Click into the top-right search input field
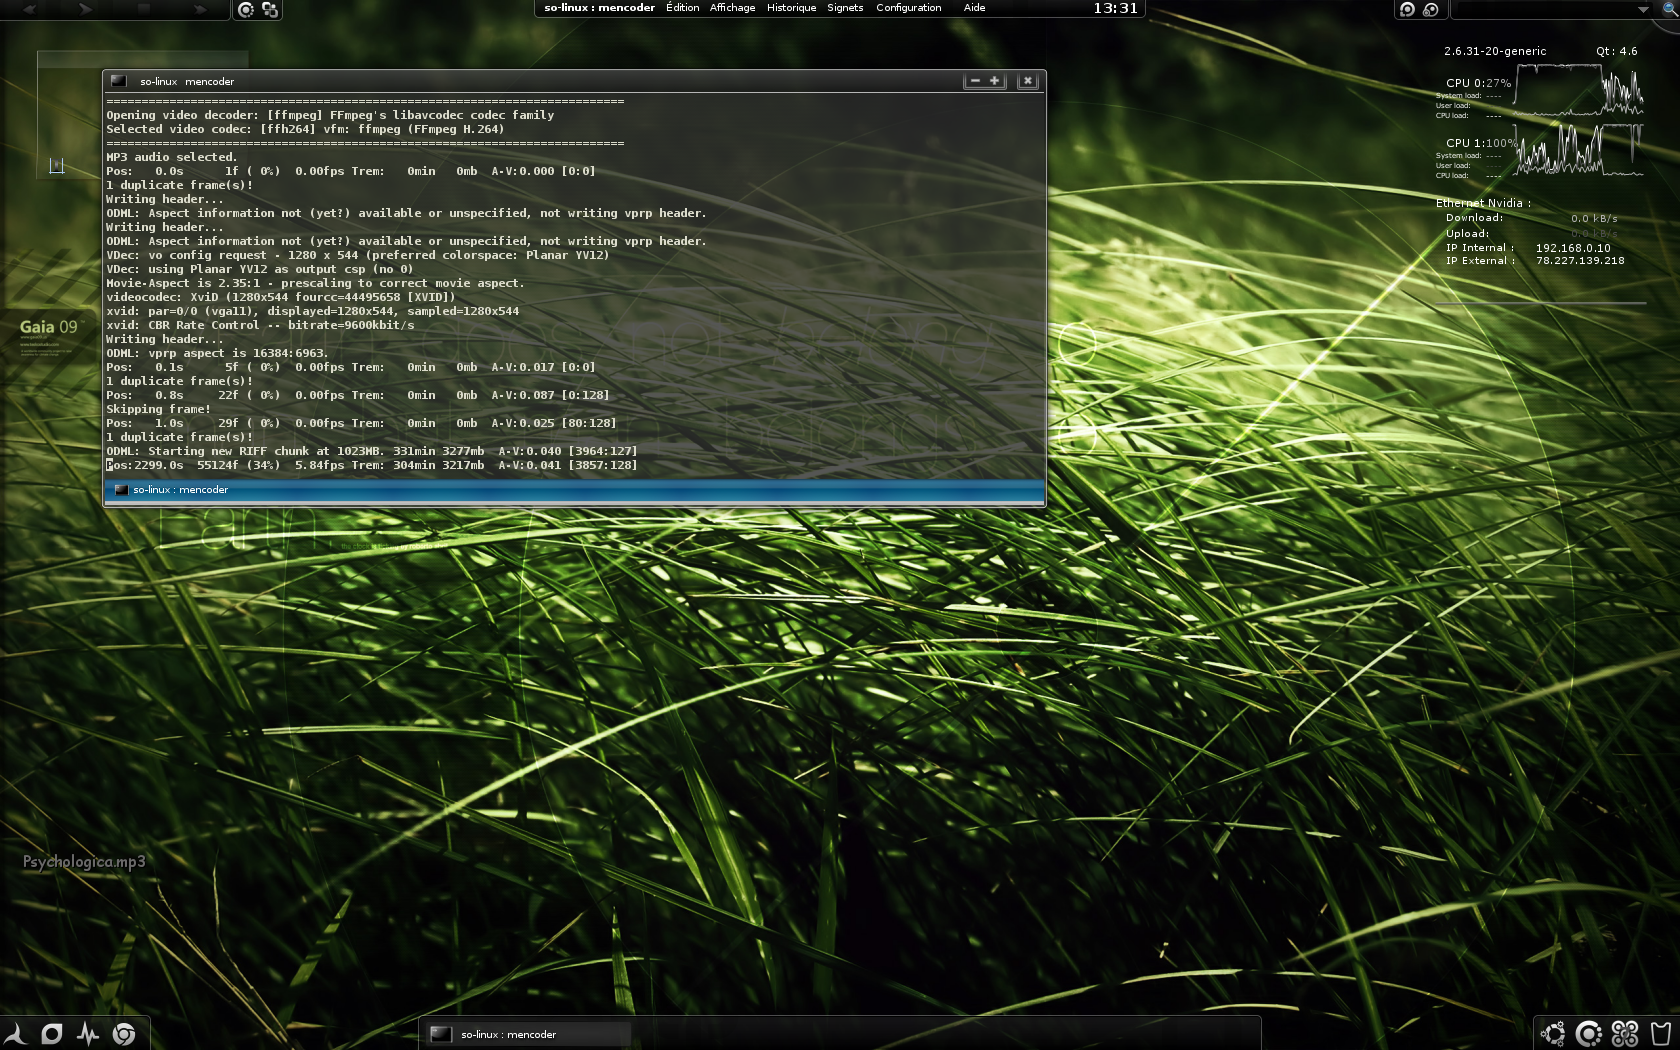Screen dimensions: 1680x1050 (x=1545, y=9)
